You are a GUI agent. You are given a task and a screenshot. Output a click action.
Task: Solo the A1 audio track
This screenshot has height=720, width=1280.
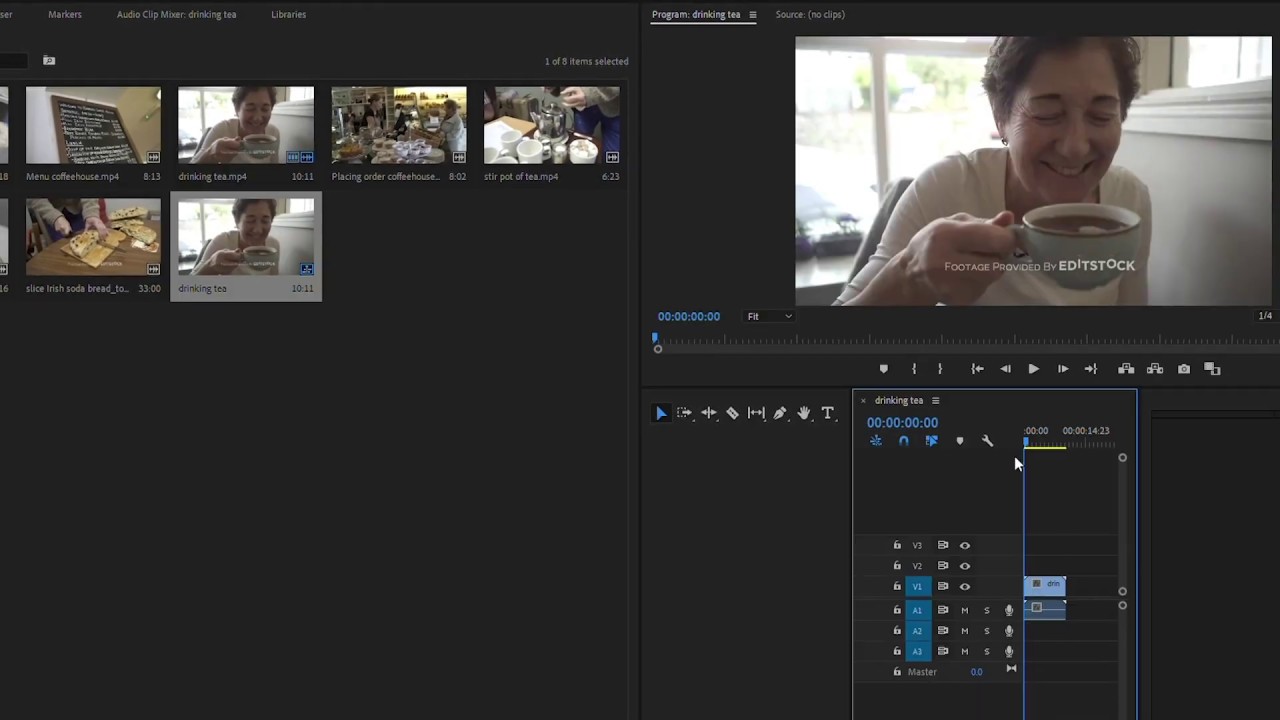(x=987, y=610)
